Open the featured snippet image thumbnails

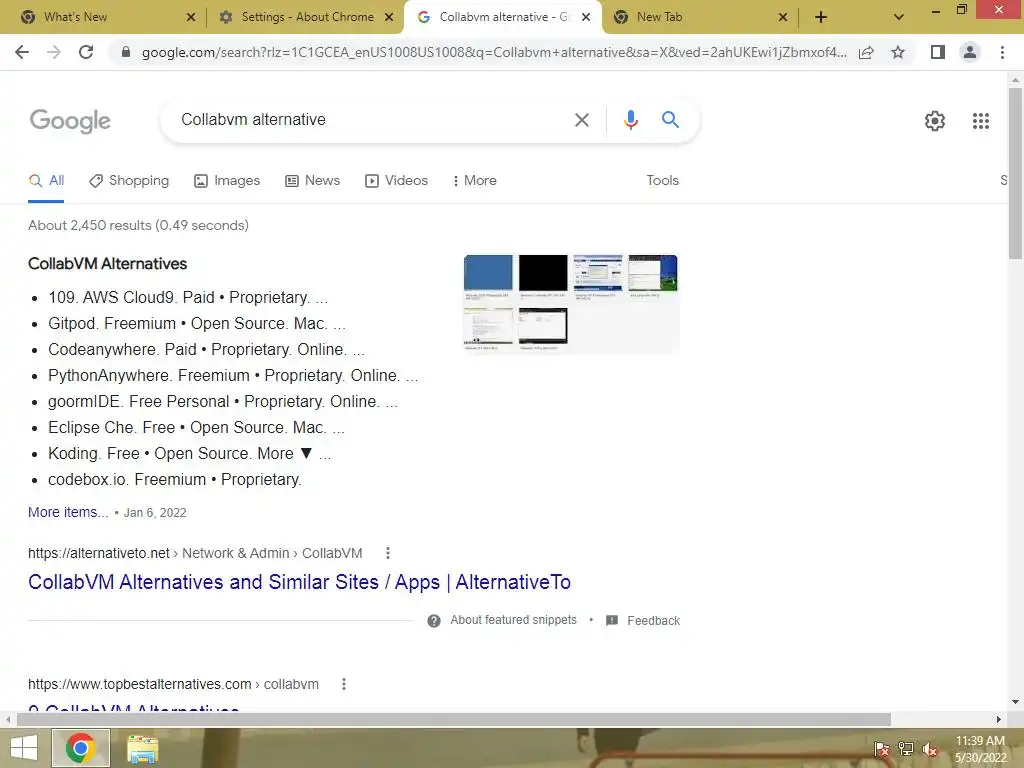point(571,303)
